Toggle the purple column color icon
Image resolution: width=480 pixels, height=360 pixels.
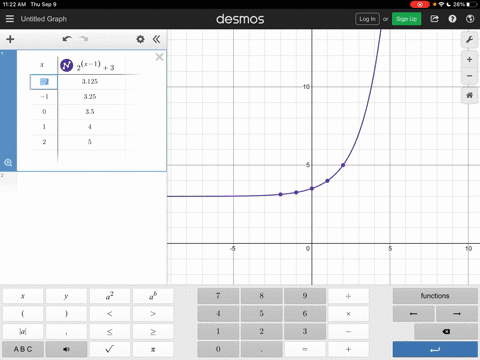[x=66, y=65]
